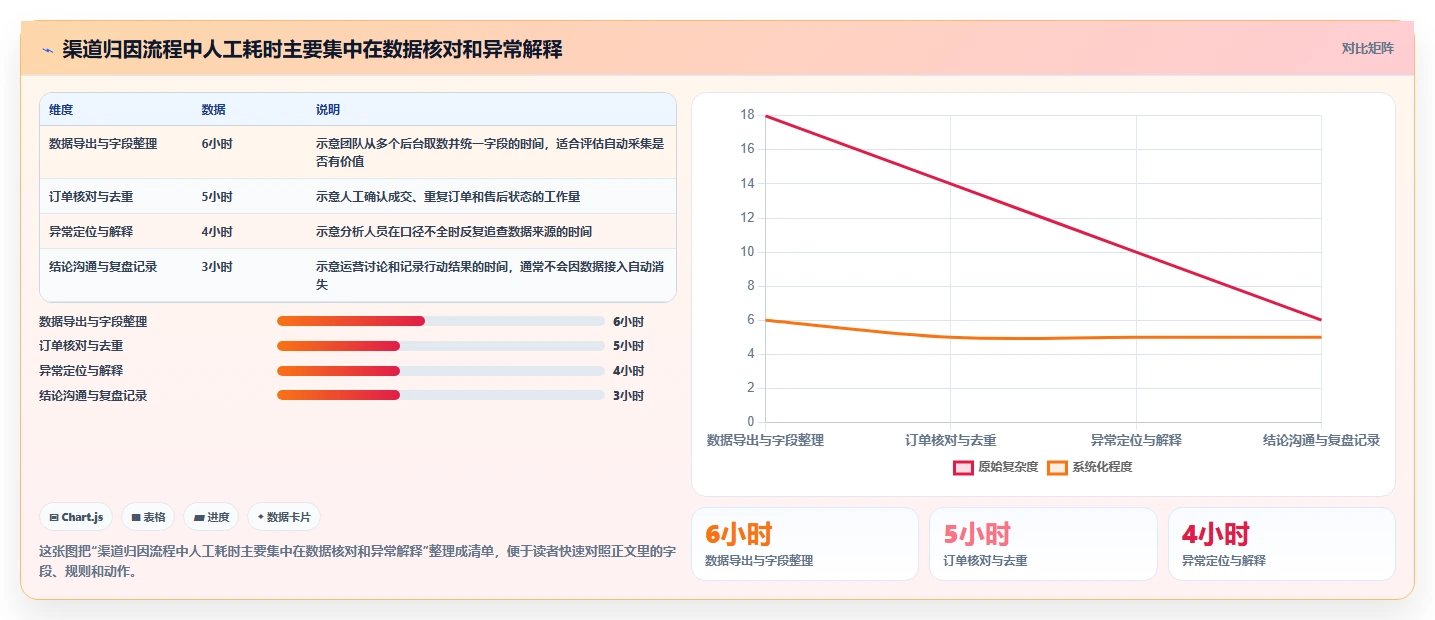Open the 4小时 异常定位与解释 stat card
This screenshot has height=620, width=1435.
pyautogui.click(x=1282, y=544)
